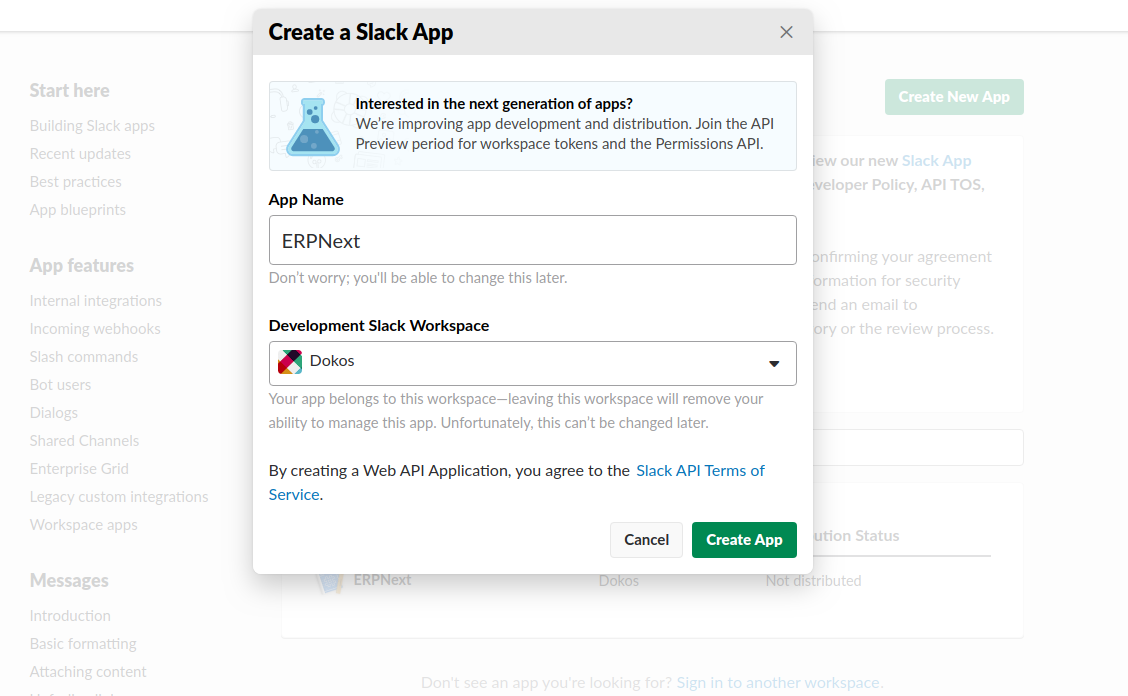The width and height of the screenshot is (1128, 696).
Task: Close the Create a Slack App dialog
Action: pos(786,31)
